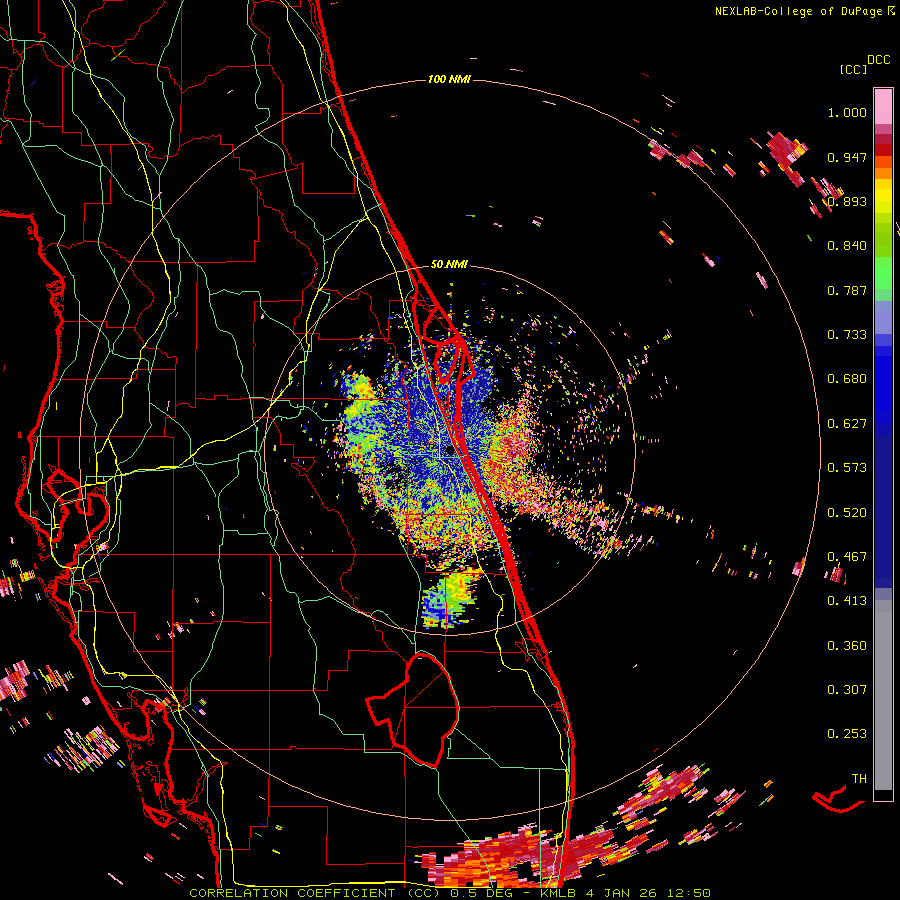Screen dimensions: 900x900
Task: Click the 0.307 color scale value
Action: [x=847, y=690]
